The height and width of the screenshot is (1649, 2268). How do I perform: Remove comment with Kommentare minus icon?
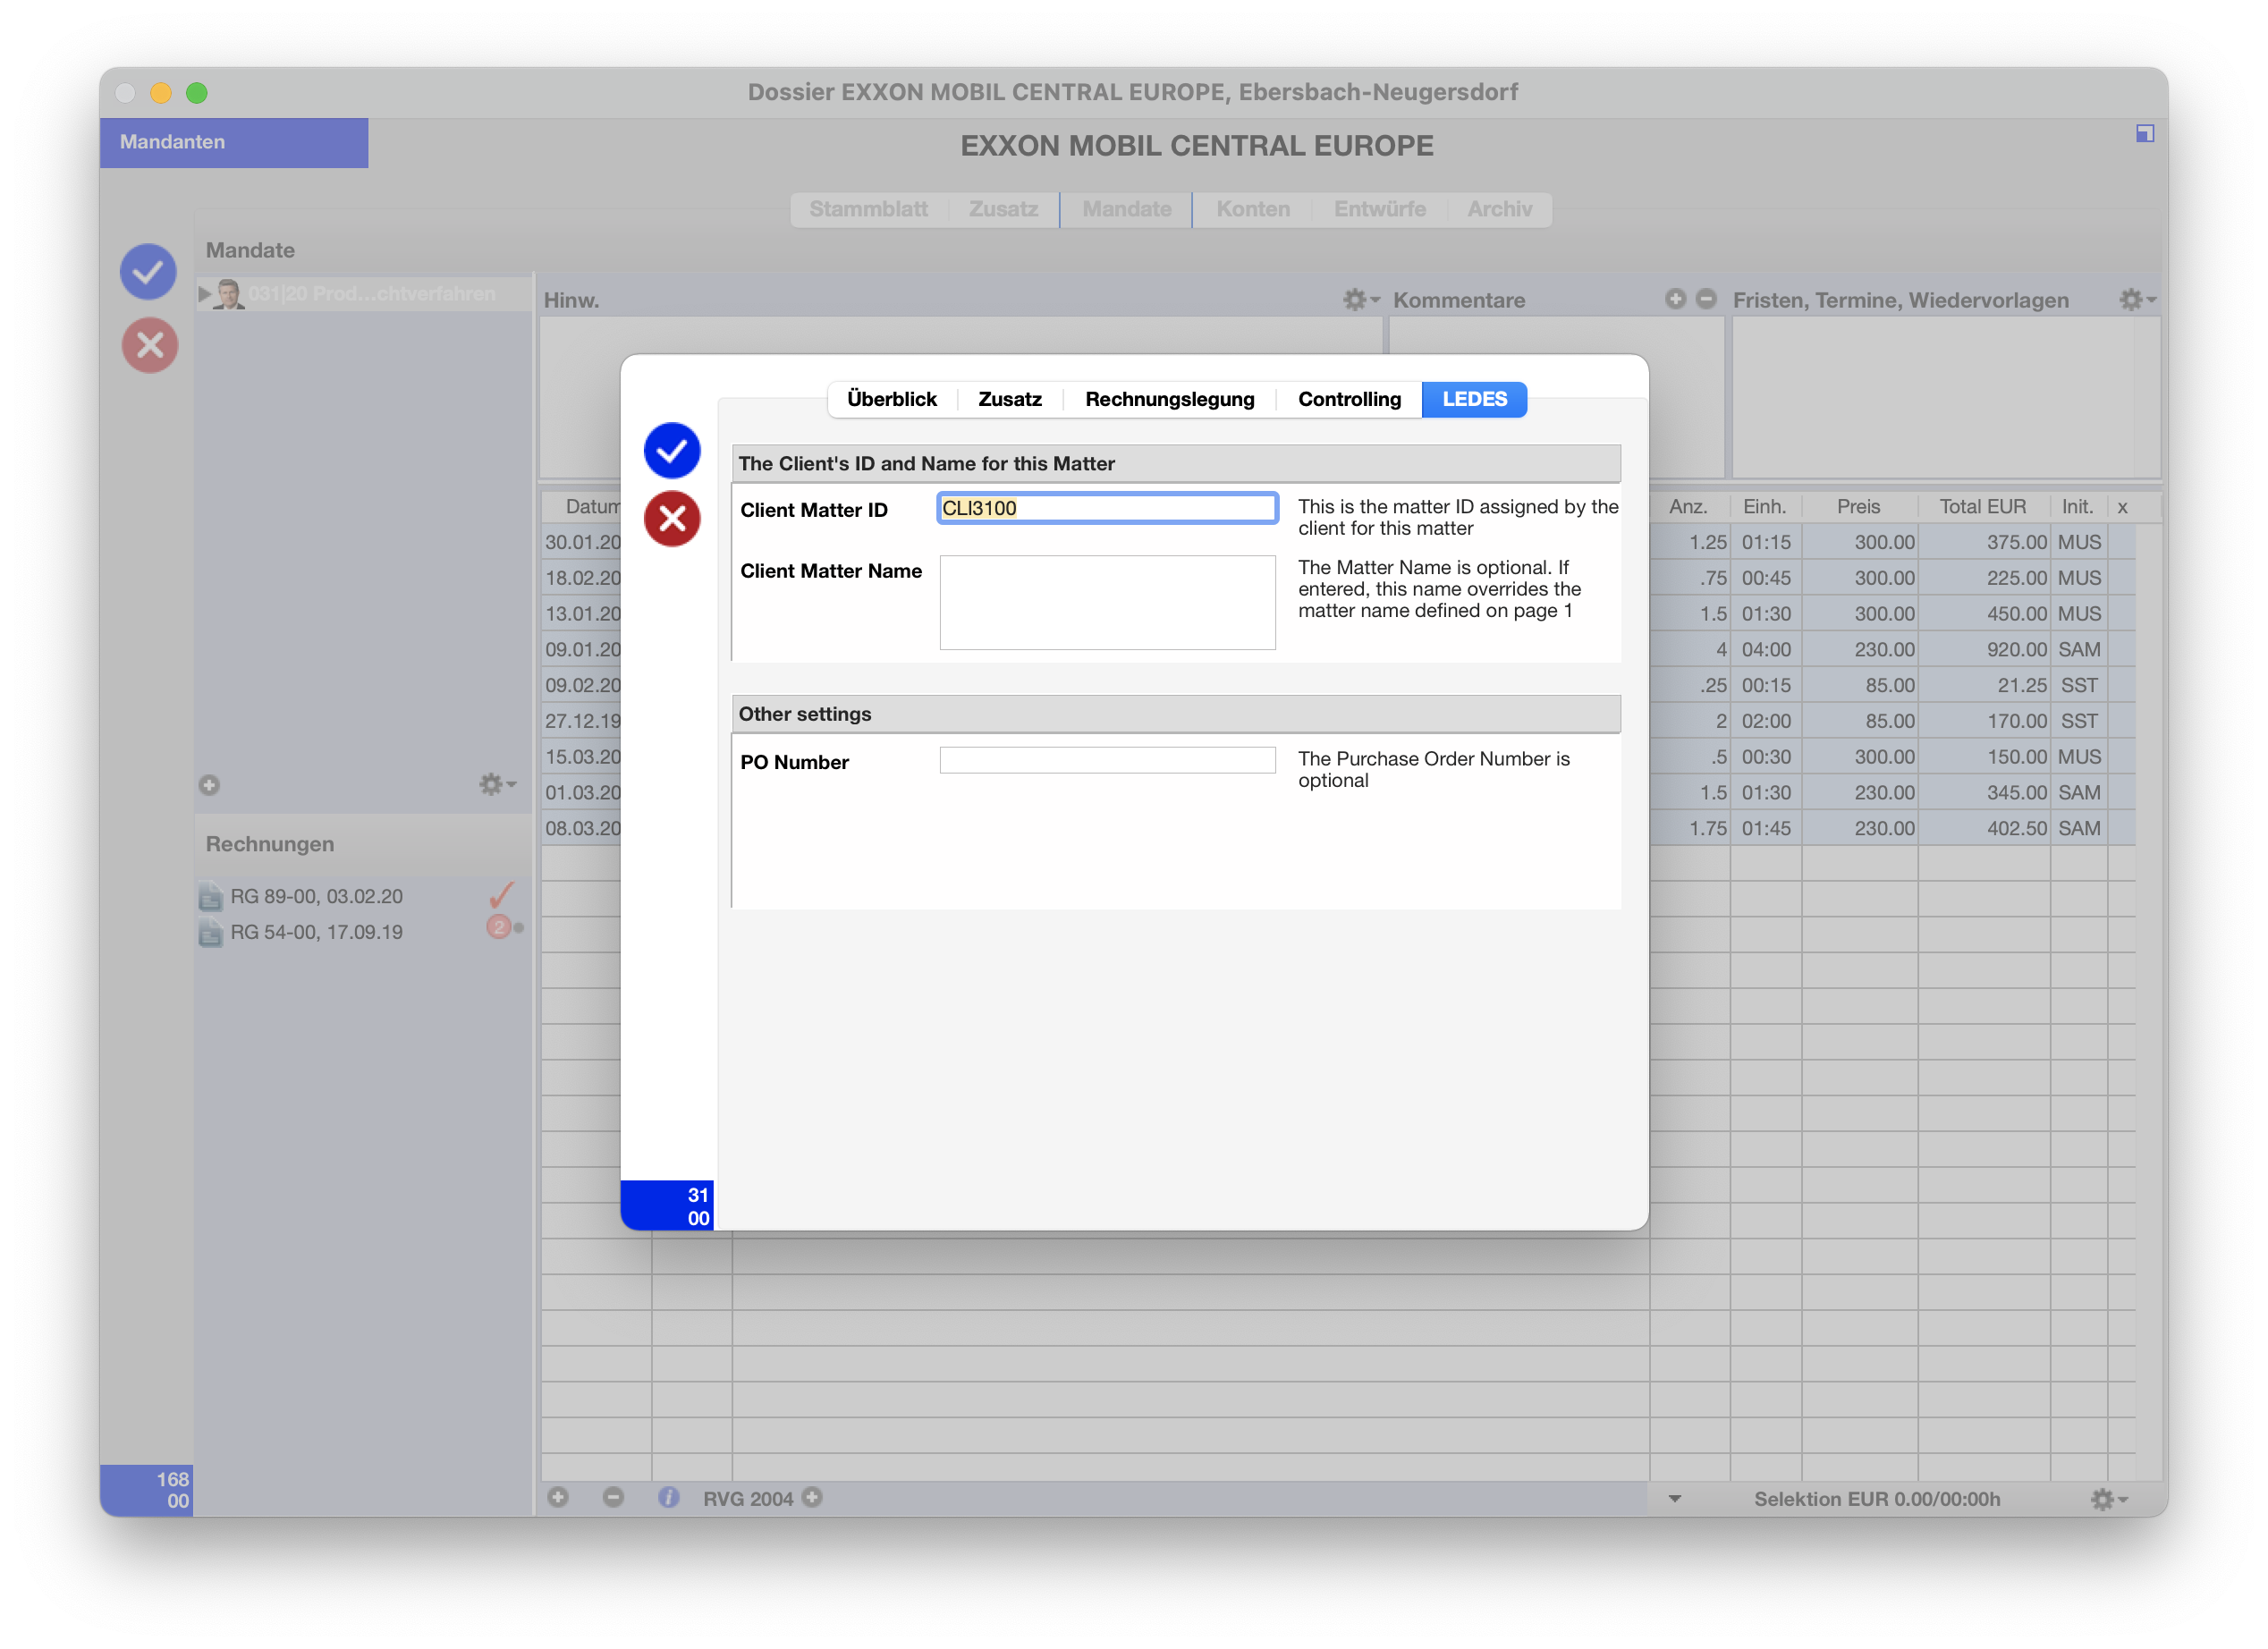[x=1706, y=299]
